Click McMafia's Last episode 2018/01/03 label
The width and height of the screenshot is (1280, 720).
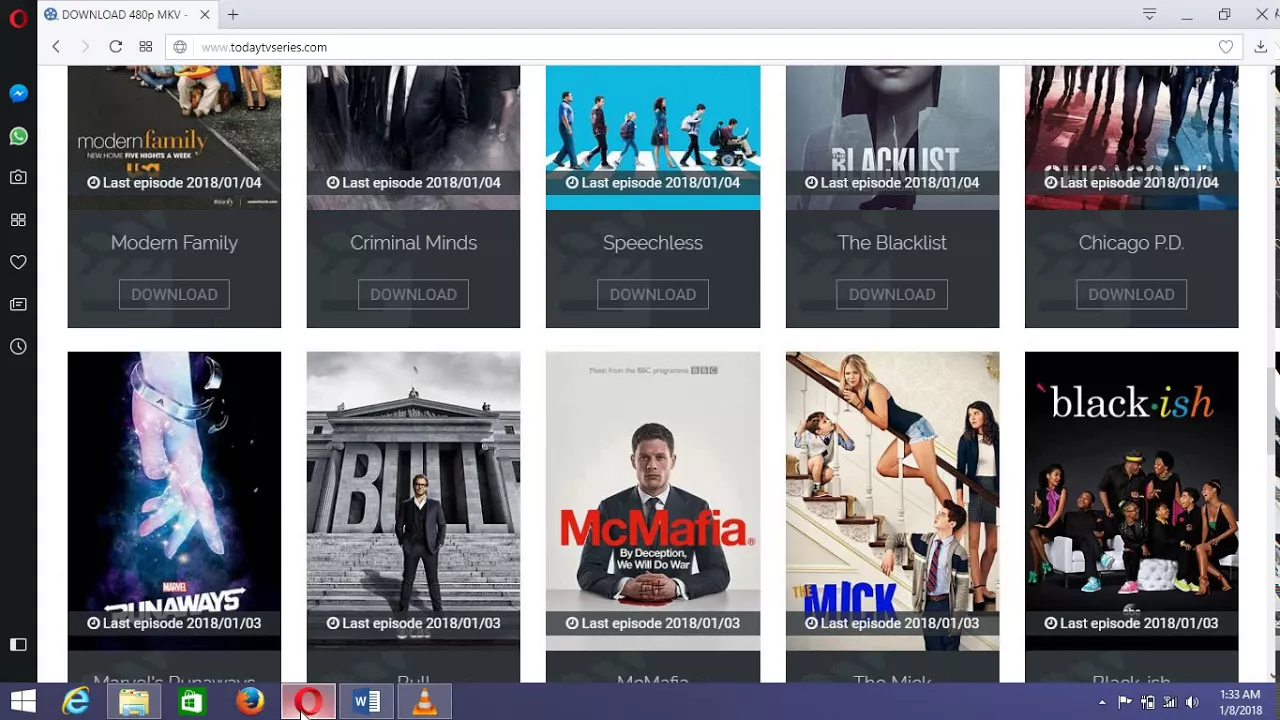(653, 623)
